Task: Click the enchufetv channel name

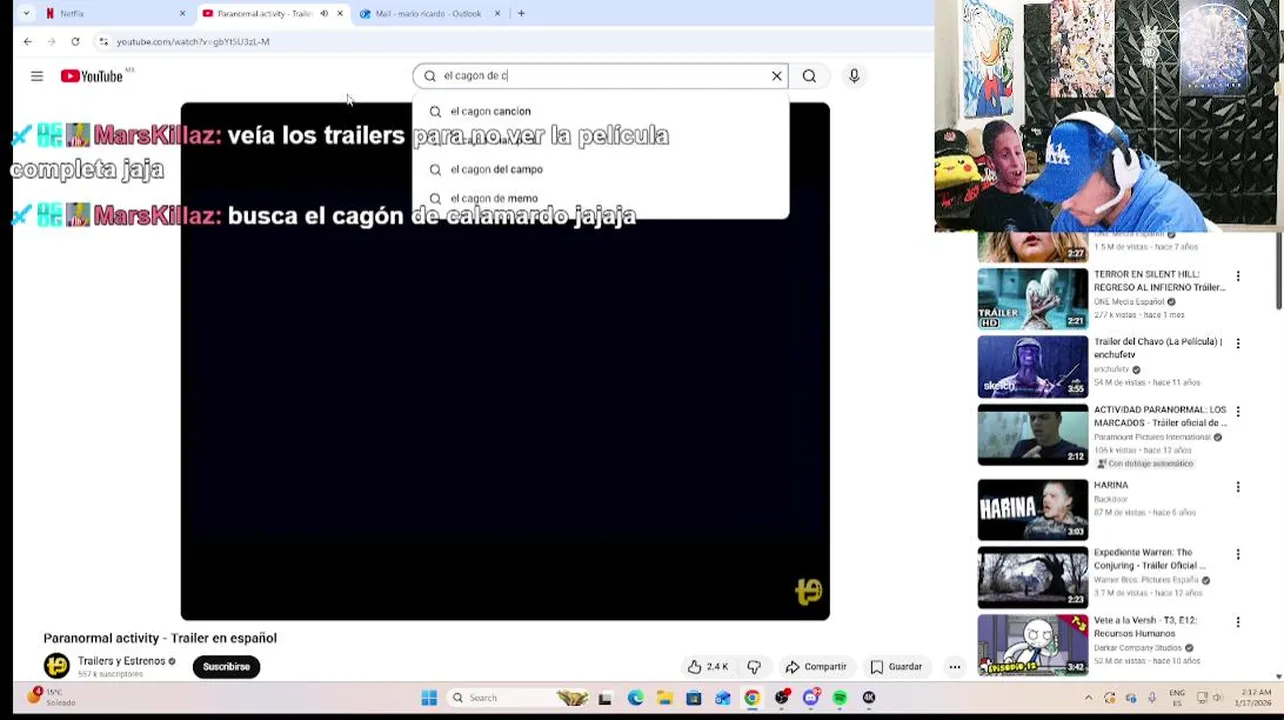Action: click(1111, 370)
